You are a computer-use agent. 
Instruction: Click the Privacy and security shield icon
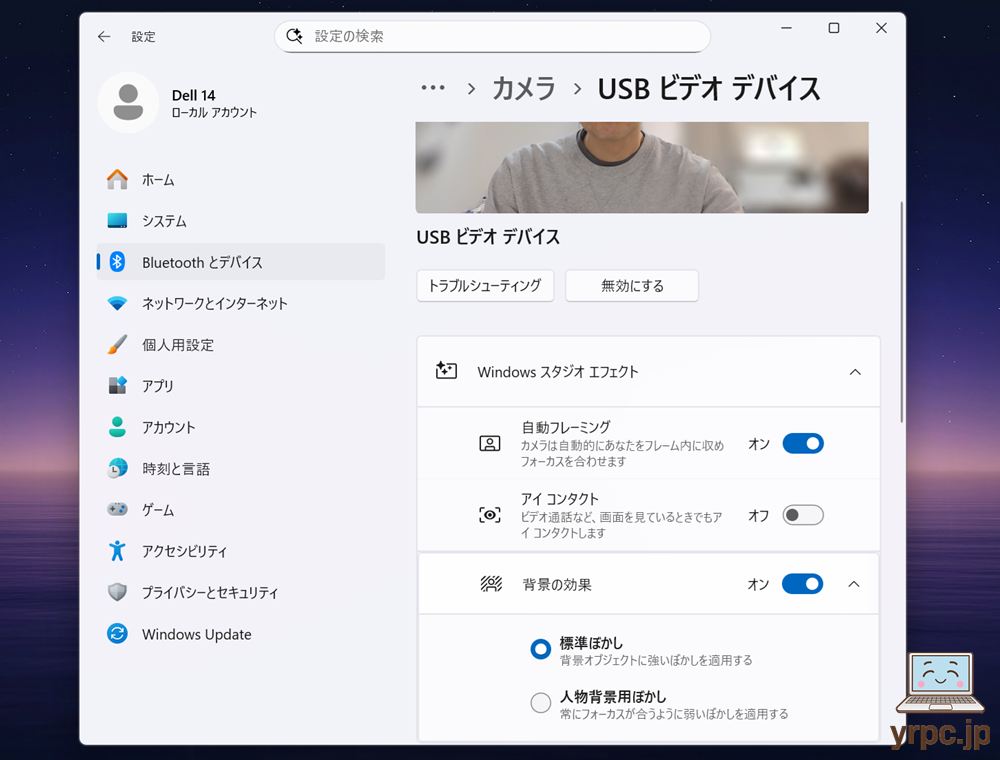coord(117,592)
